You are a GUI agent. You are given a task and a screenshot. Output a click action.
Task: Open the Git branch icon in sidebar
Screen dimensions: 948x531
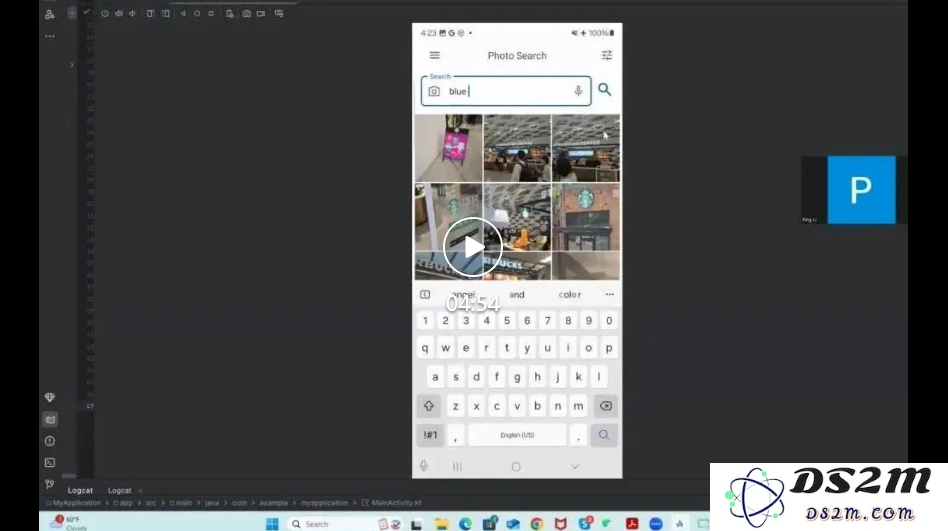(50, 484)
